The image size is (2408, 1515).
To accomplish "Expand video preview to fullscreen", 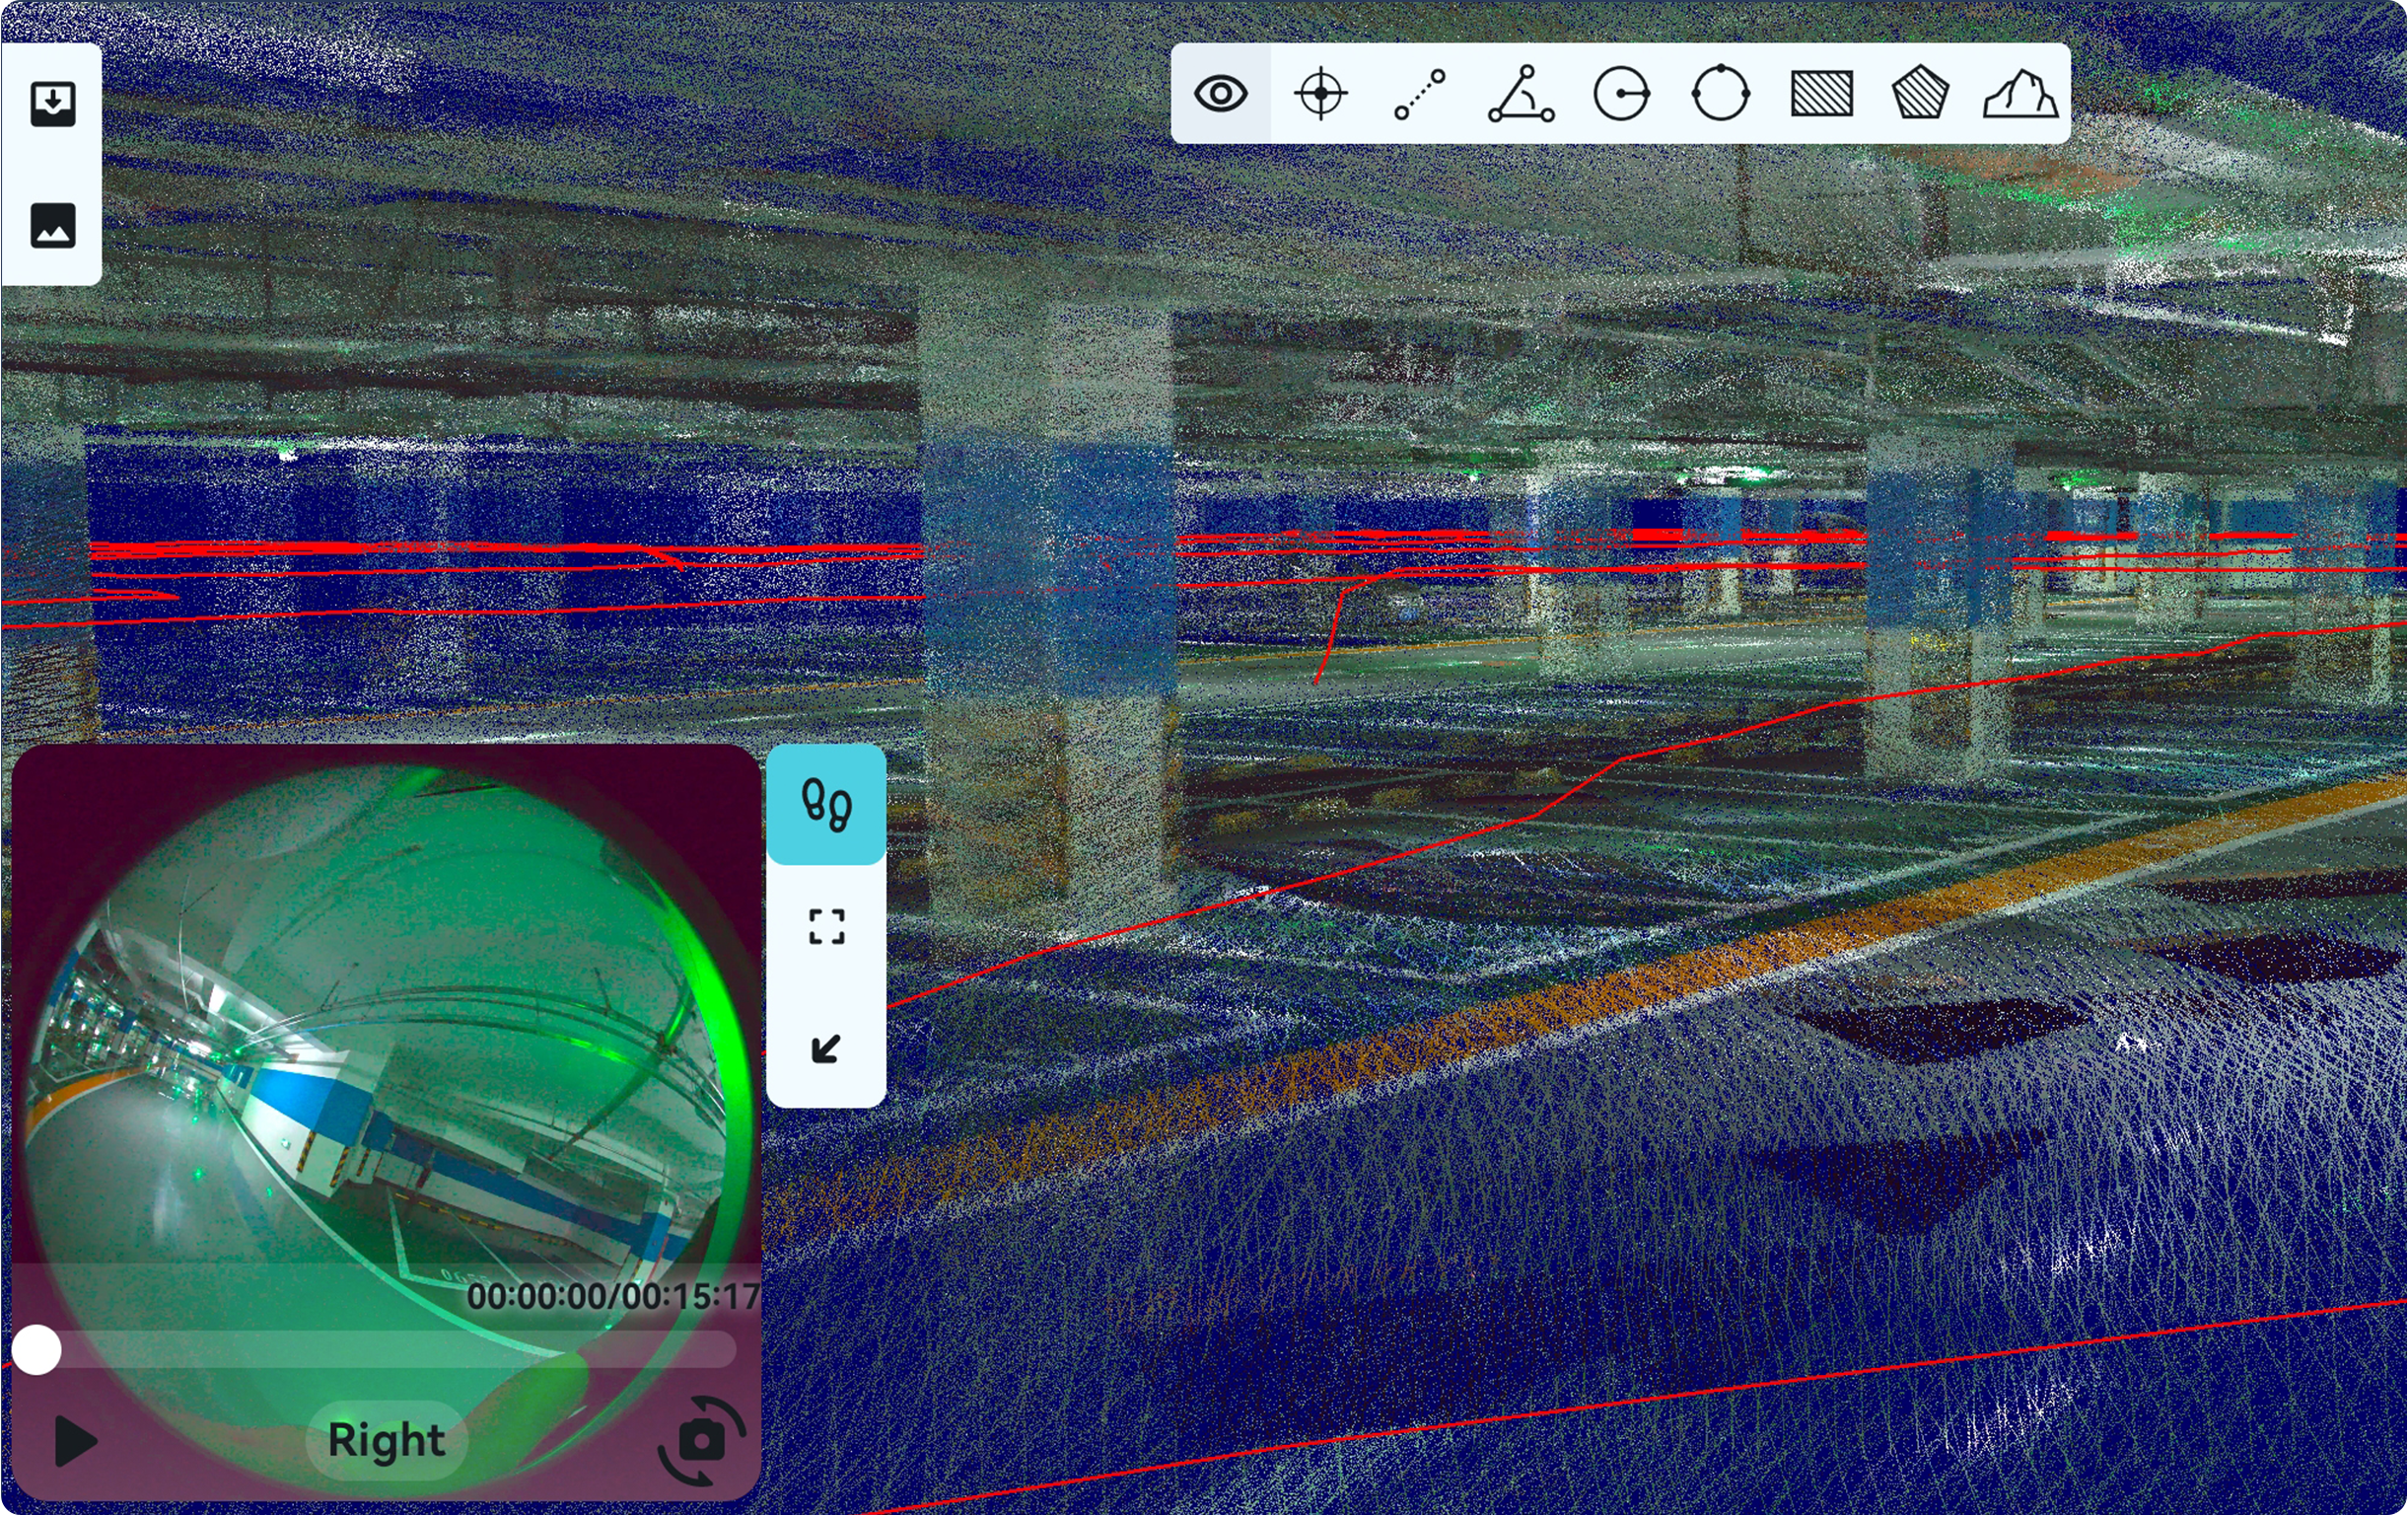I will coord(826,926).
